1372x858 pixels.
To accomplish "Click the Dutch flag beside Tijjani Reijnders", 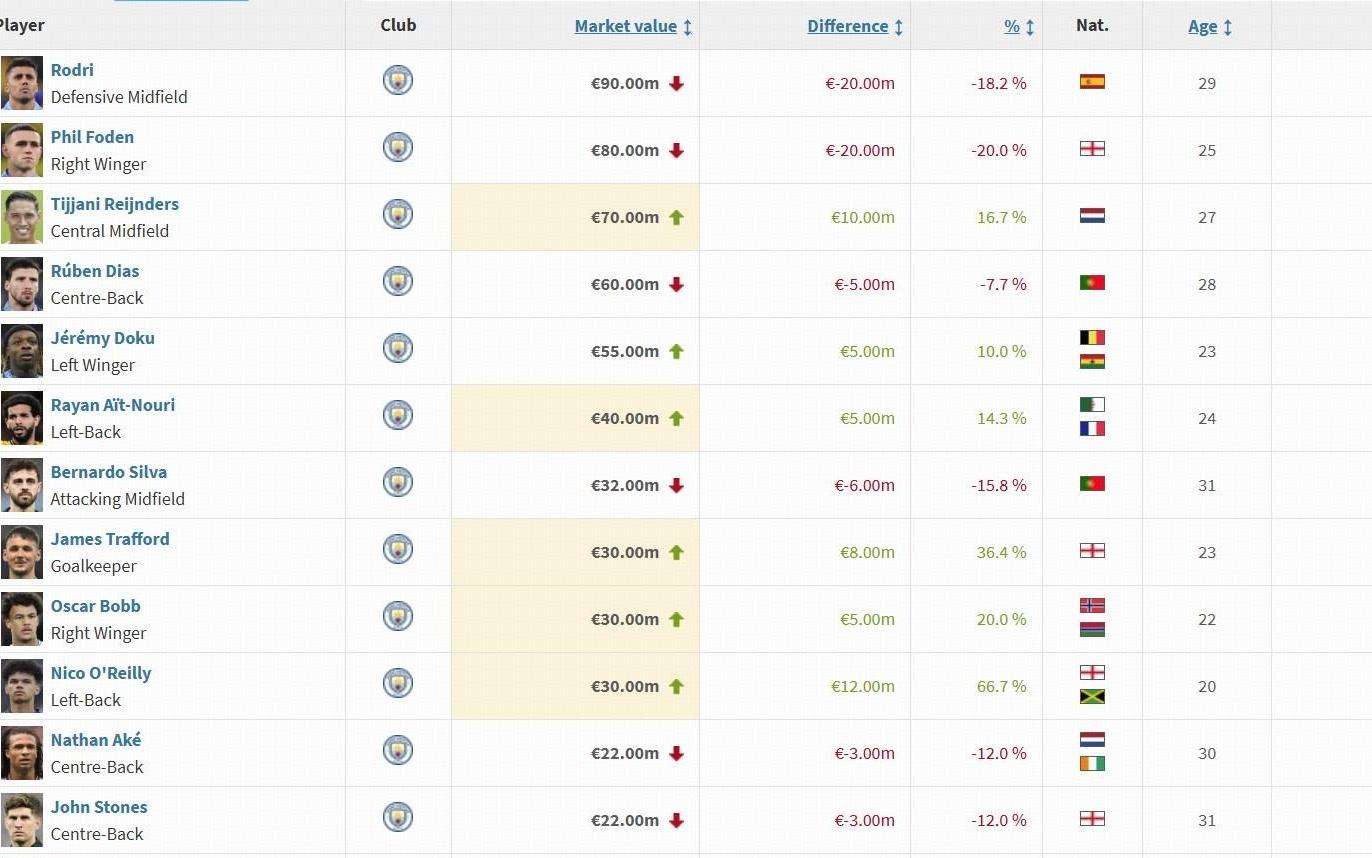I will click(x=1092, y=215).
